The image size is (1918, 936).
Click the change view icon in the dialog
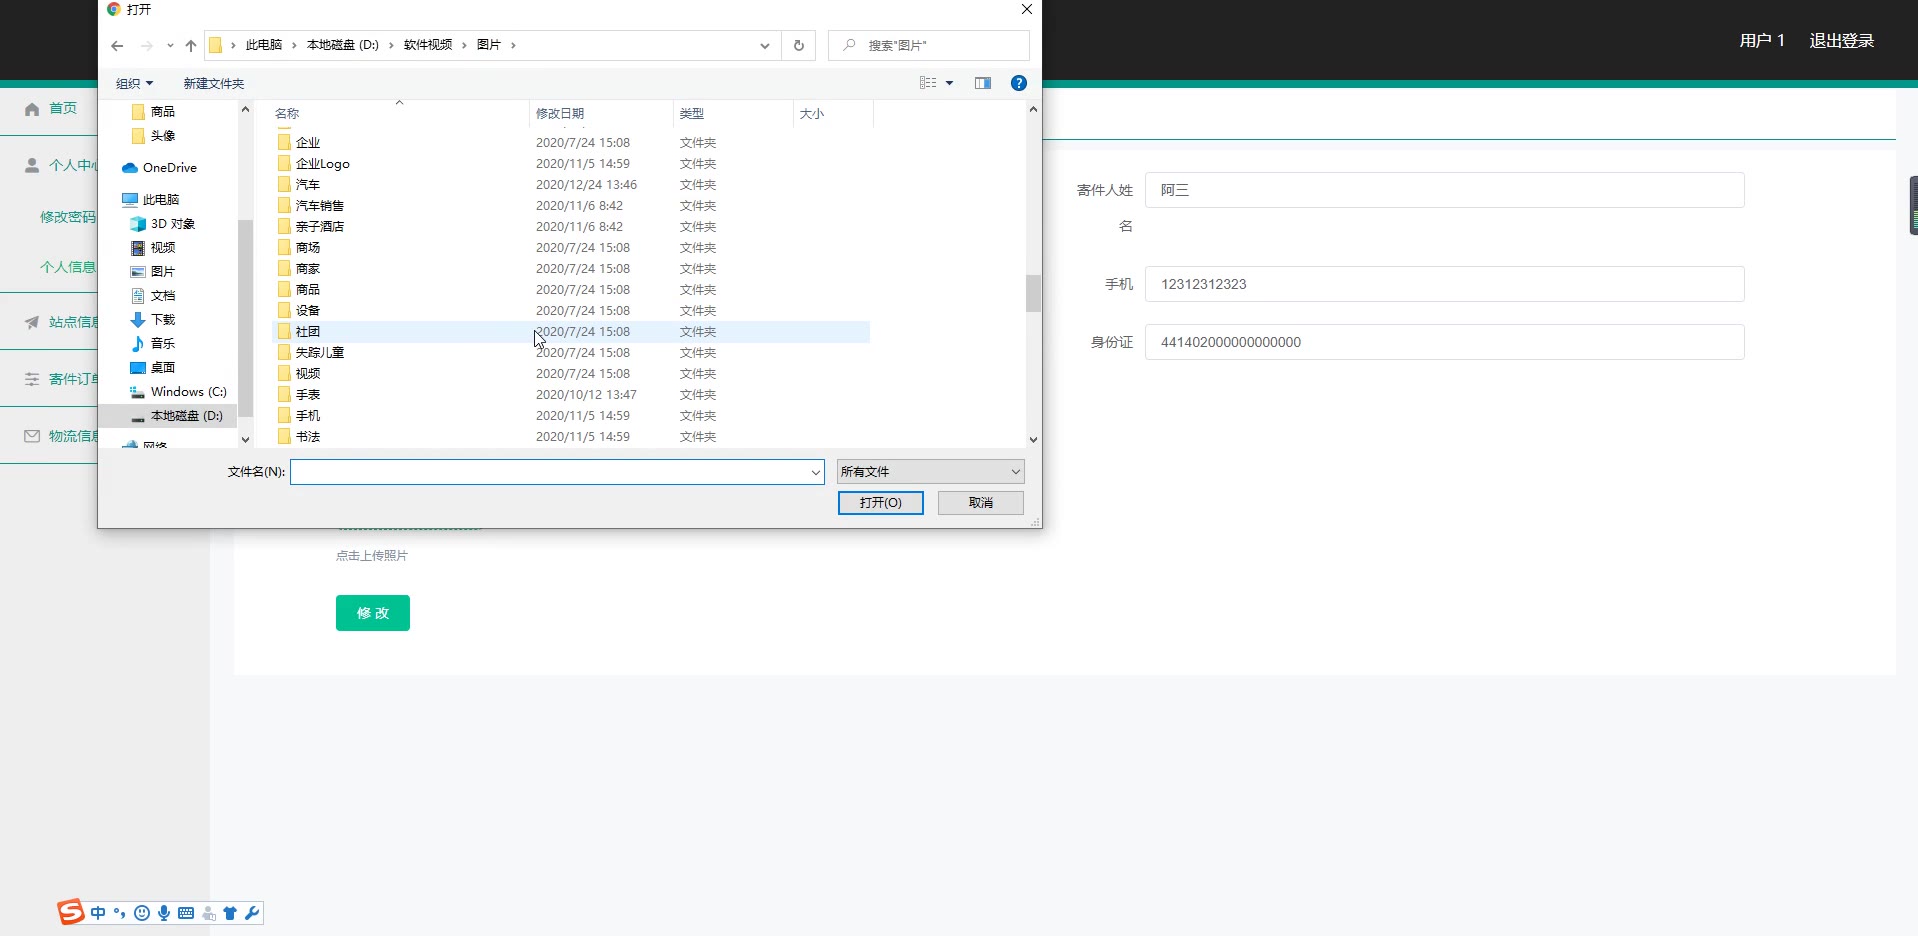(928, 83)
